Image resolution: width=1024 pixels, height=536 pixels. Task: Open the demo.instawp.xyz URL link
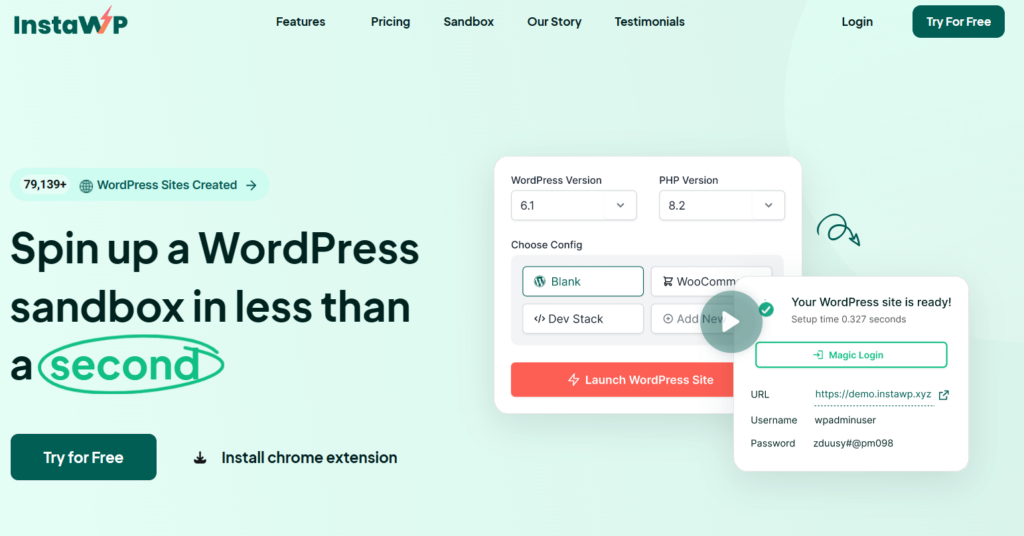tap(873, 394)
